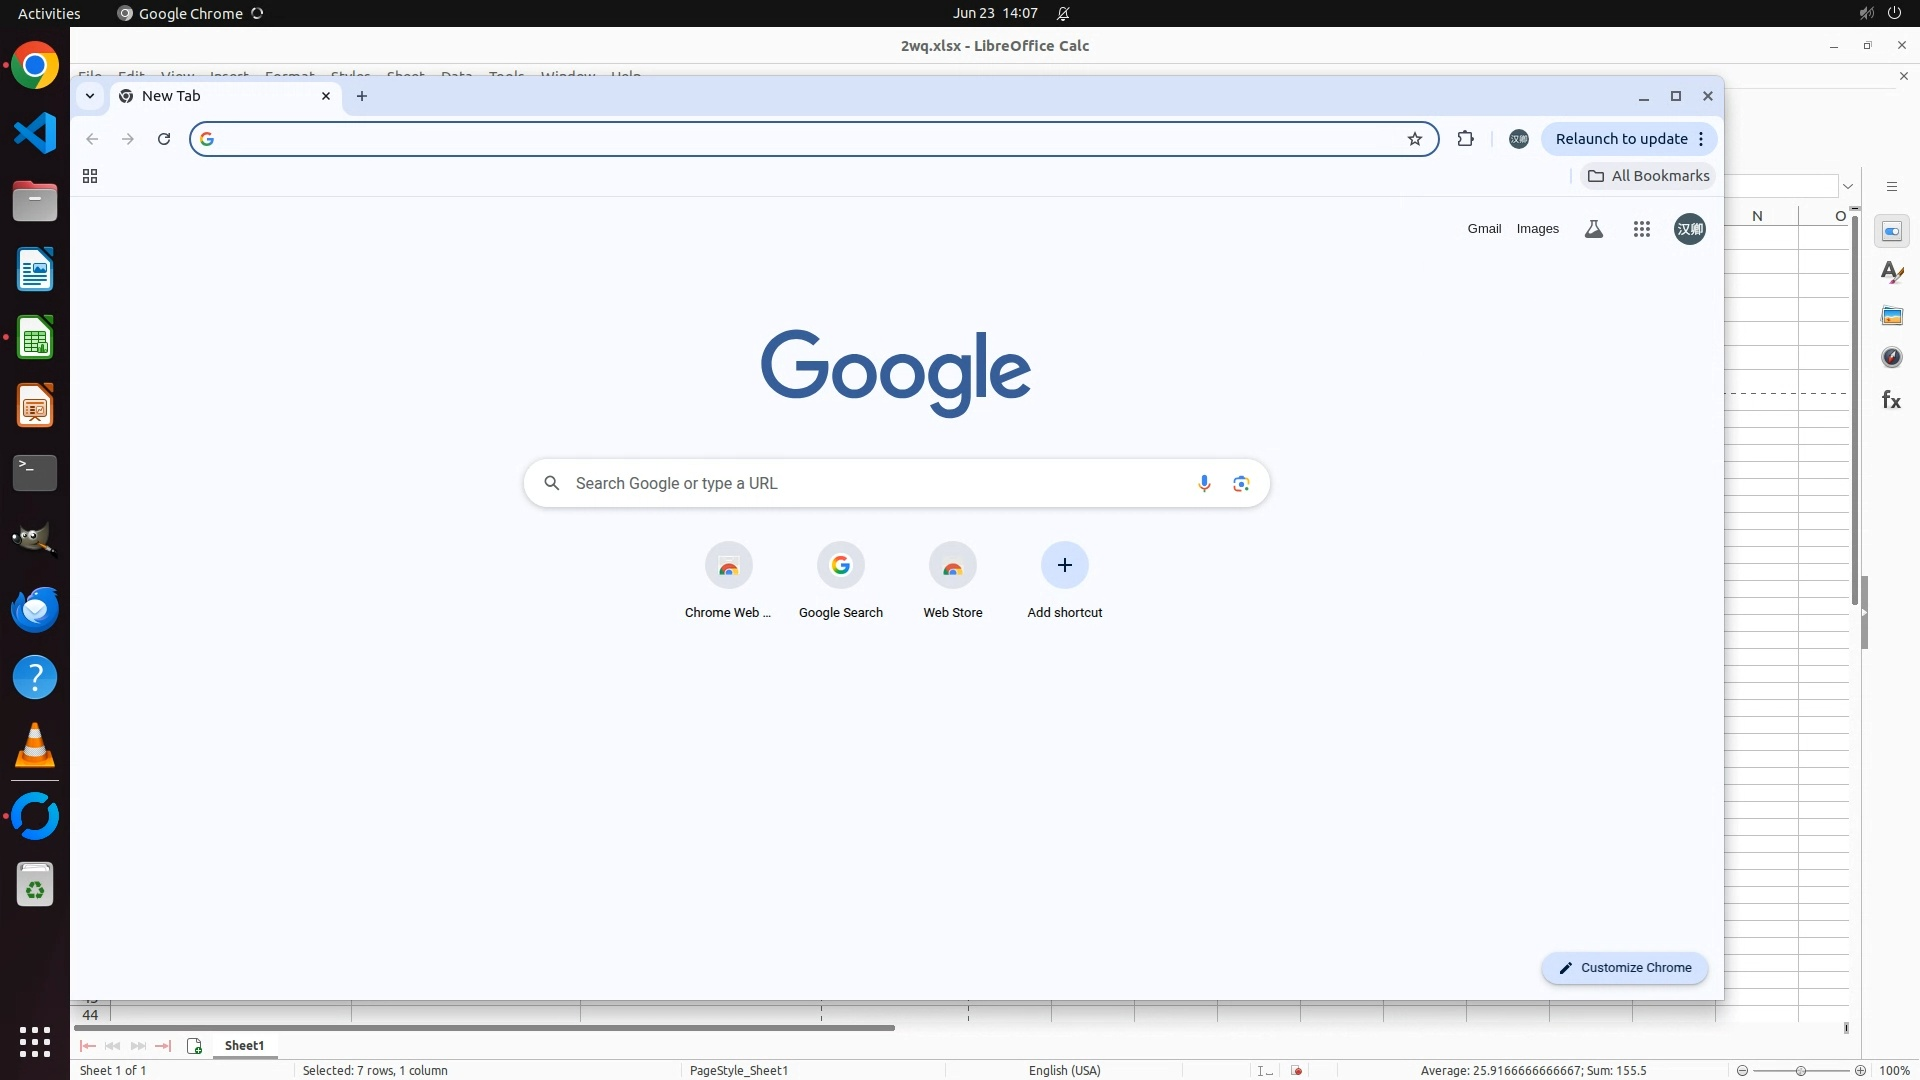The image size is (1920, 1080).
Task: Click the Customize Chrome button
Action: [1624, 968]
